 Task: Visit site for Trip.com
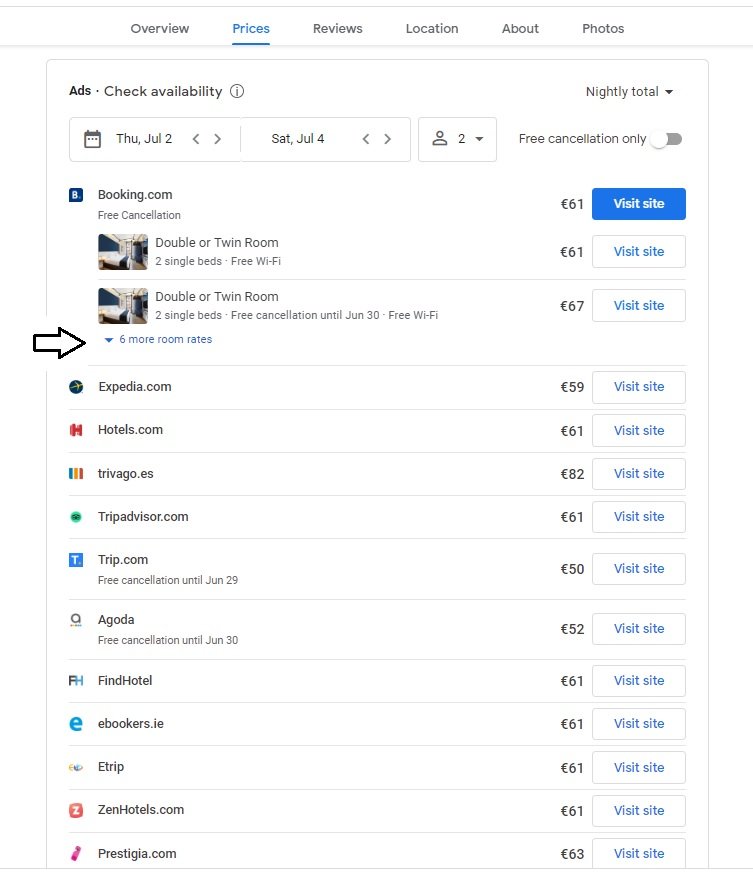click(x=639, y=568)
